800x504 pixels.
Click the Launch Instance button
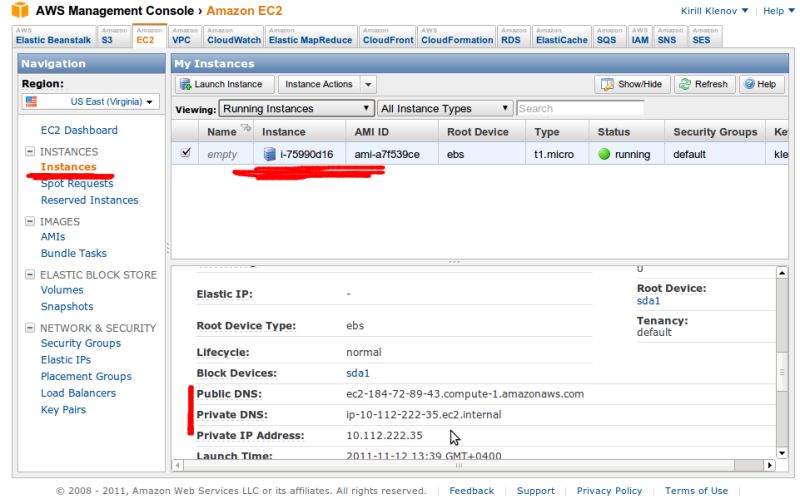coord(225,84)
